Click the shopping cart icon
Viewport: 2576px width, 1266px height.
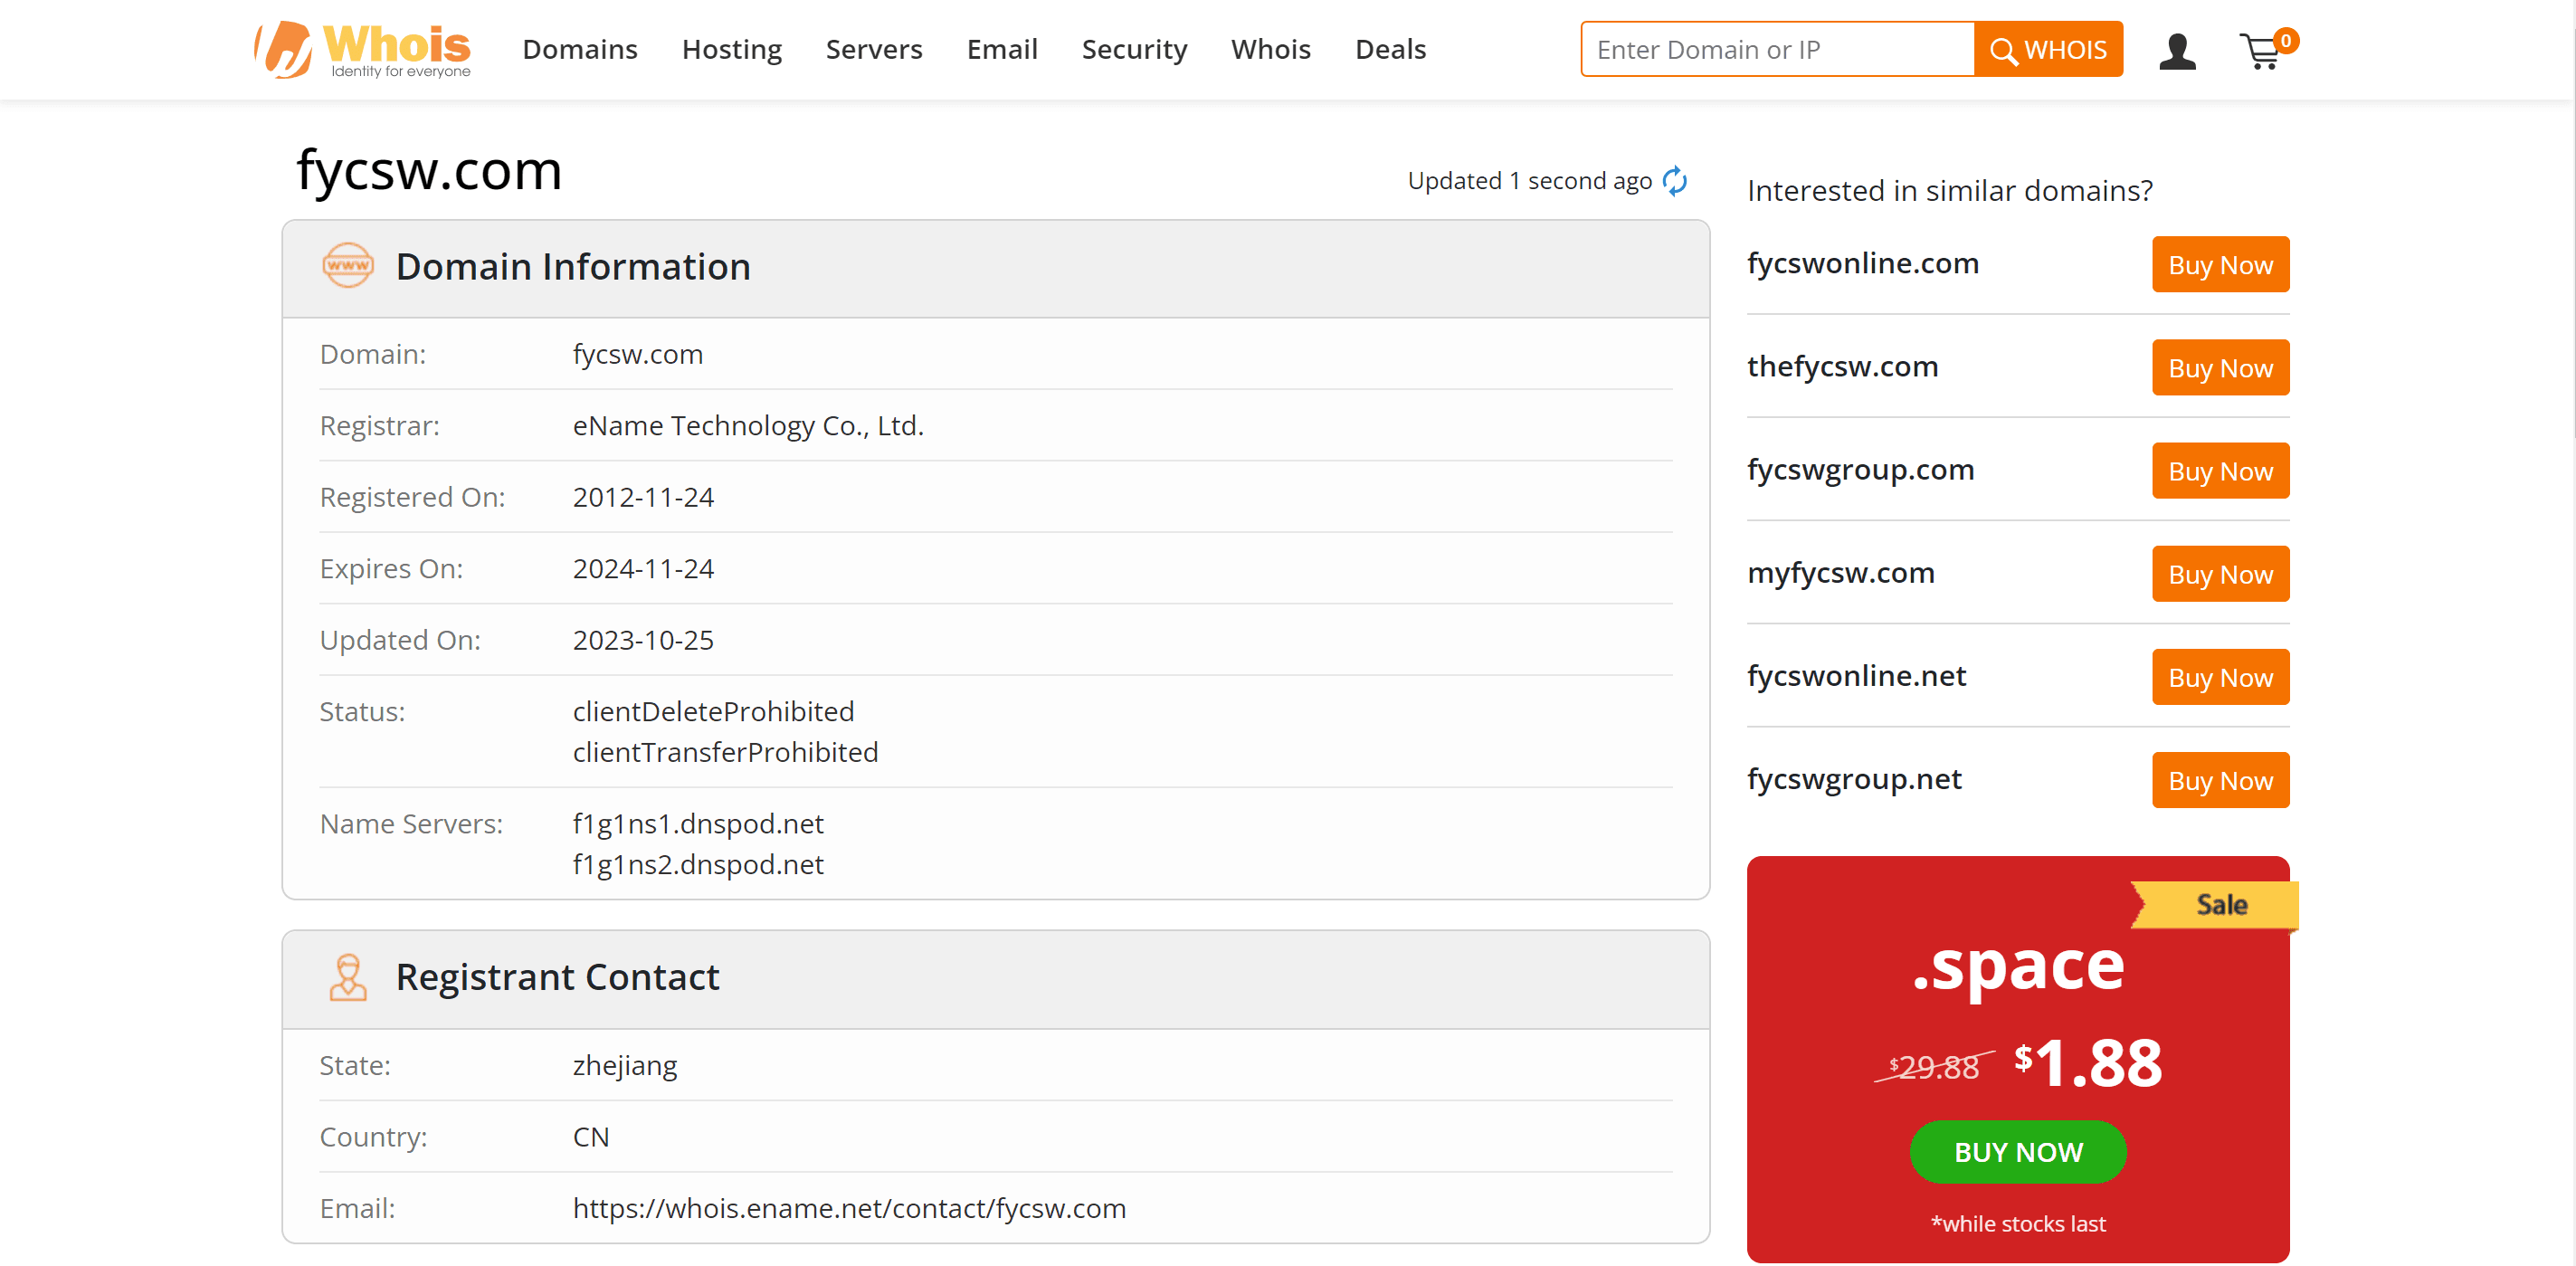point(2266,49)
